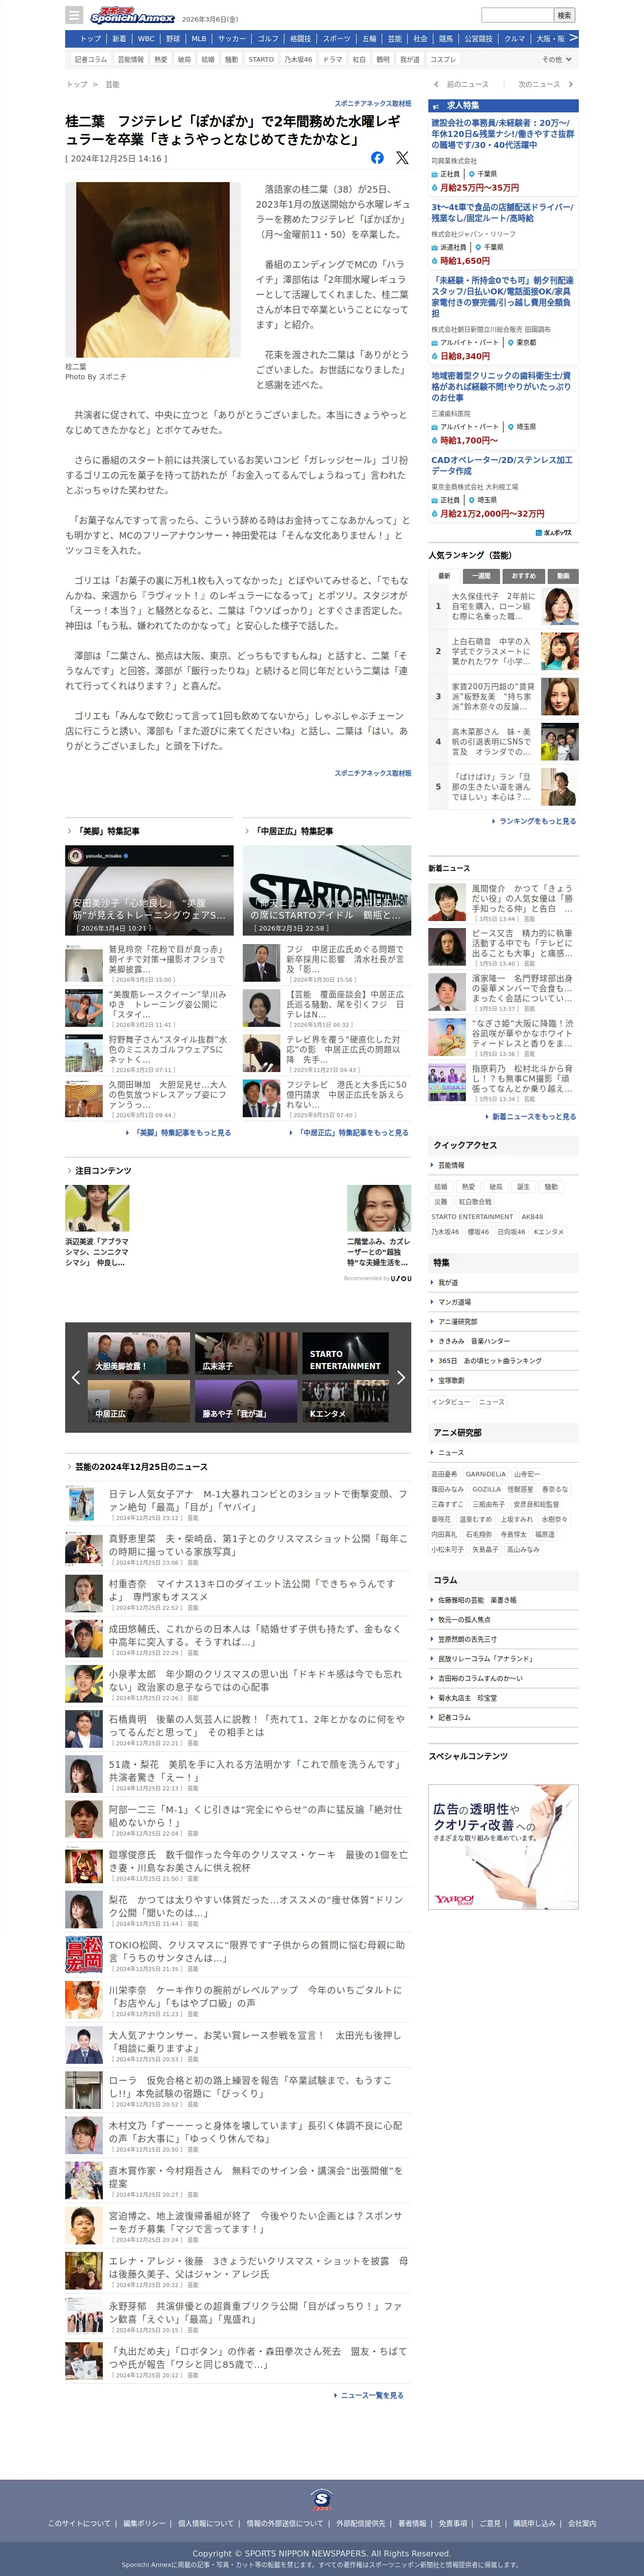The height and width of the screenshot is (2576, 644).
Task: Open 野球 in the main navigation bar
Action: coord(173,39)
